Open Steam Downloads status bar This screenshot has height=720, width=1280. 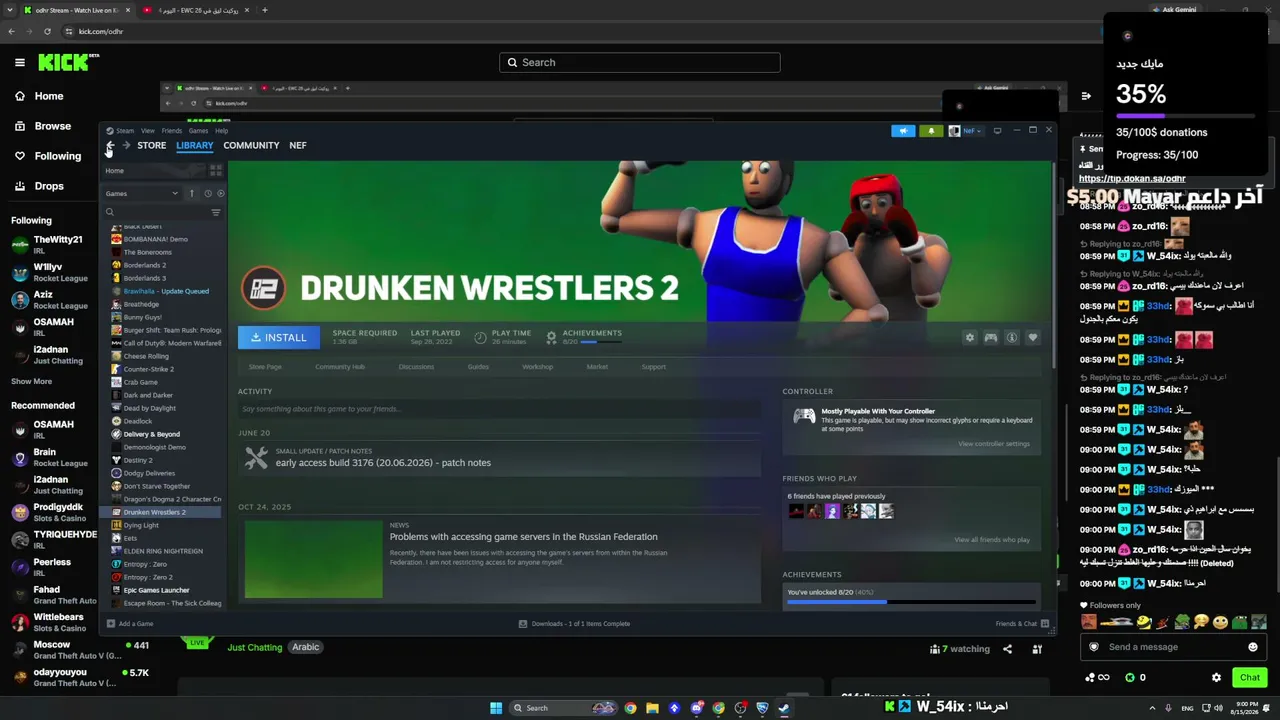click(574, 624)
